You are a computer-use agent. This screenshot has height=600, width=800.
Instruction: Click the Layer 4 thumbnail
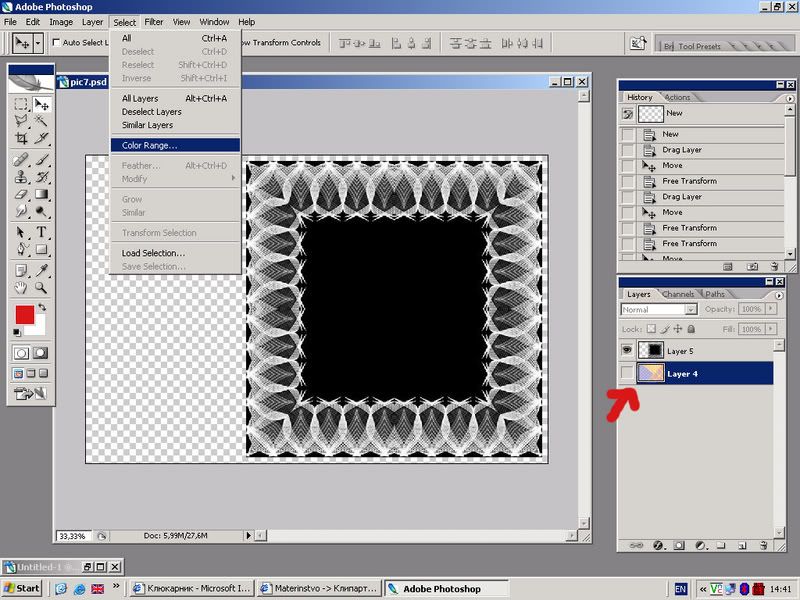(651, 373)
